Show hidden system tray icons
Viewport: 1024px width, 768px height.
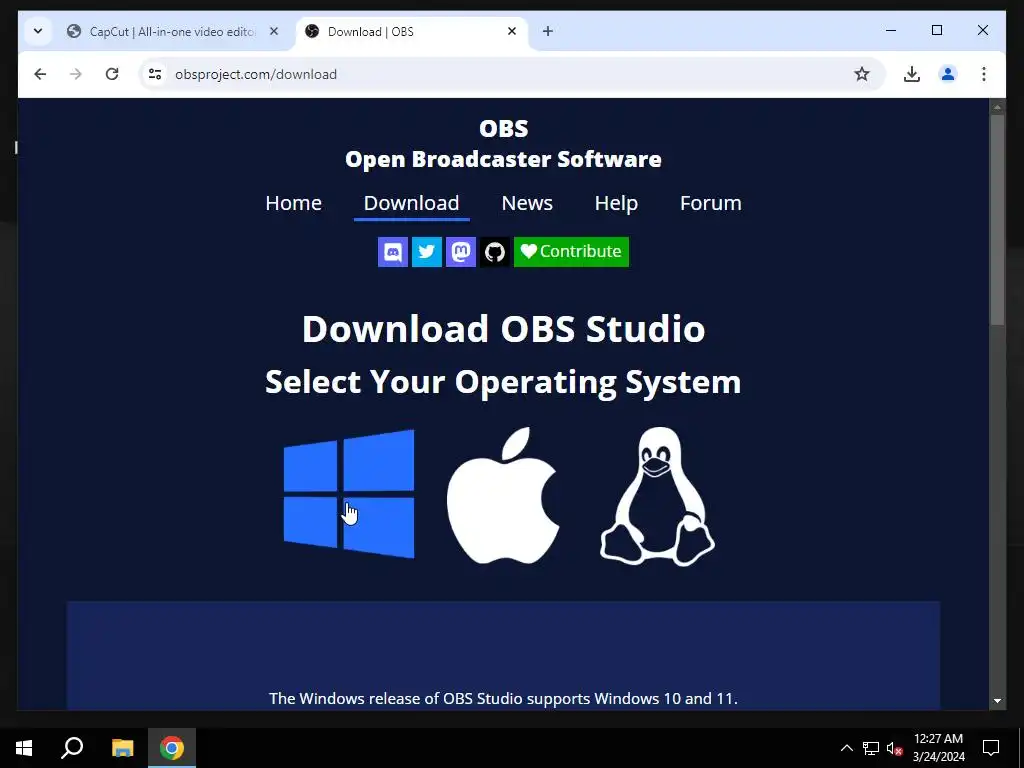(x=846, y=748)
